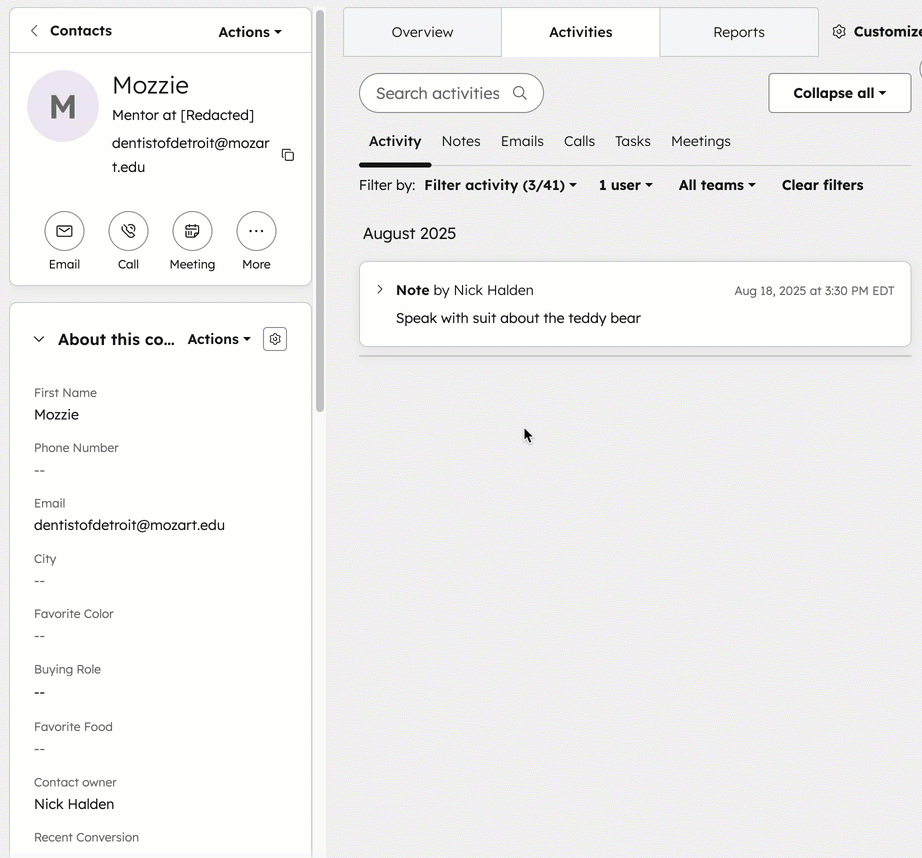Click the August 2025 month heading
Image resolution: width=922 pixels, height=858 pixels.
[409, 233]
